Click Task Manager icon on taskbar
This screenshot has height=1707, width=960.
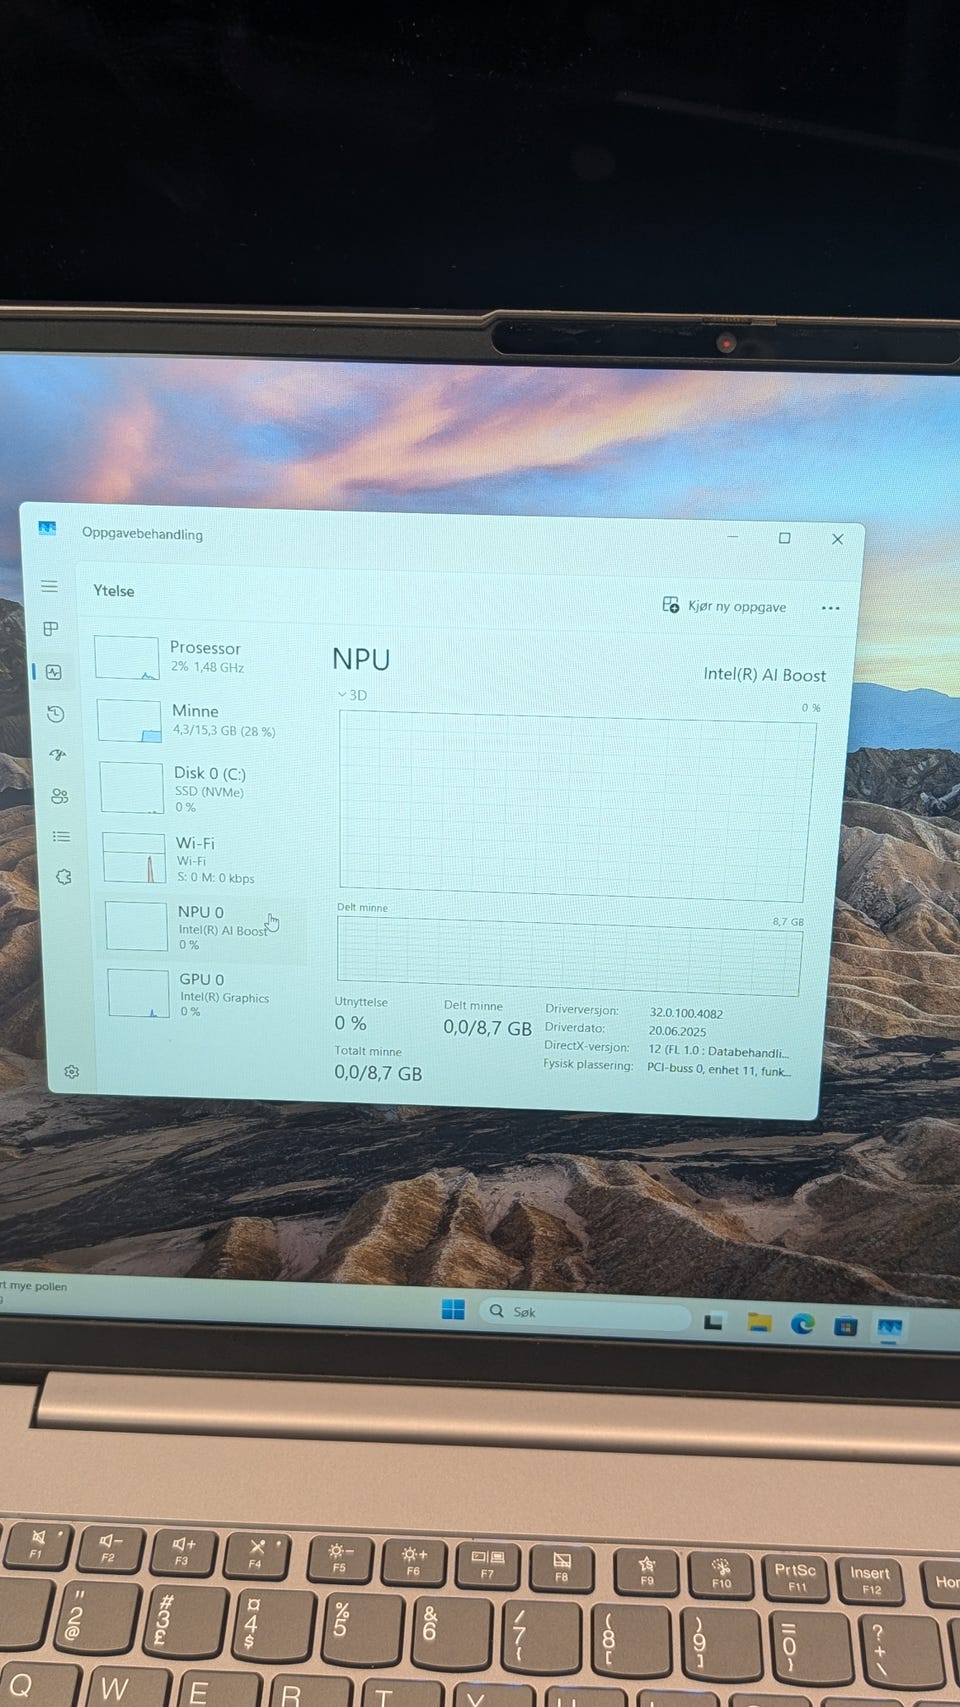click(889, 1328)
